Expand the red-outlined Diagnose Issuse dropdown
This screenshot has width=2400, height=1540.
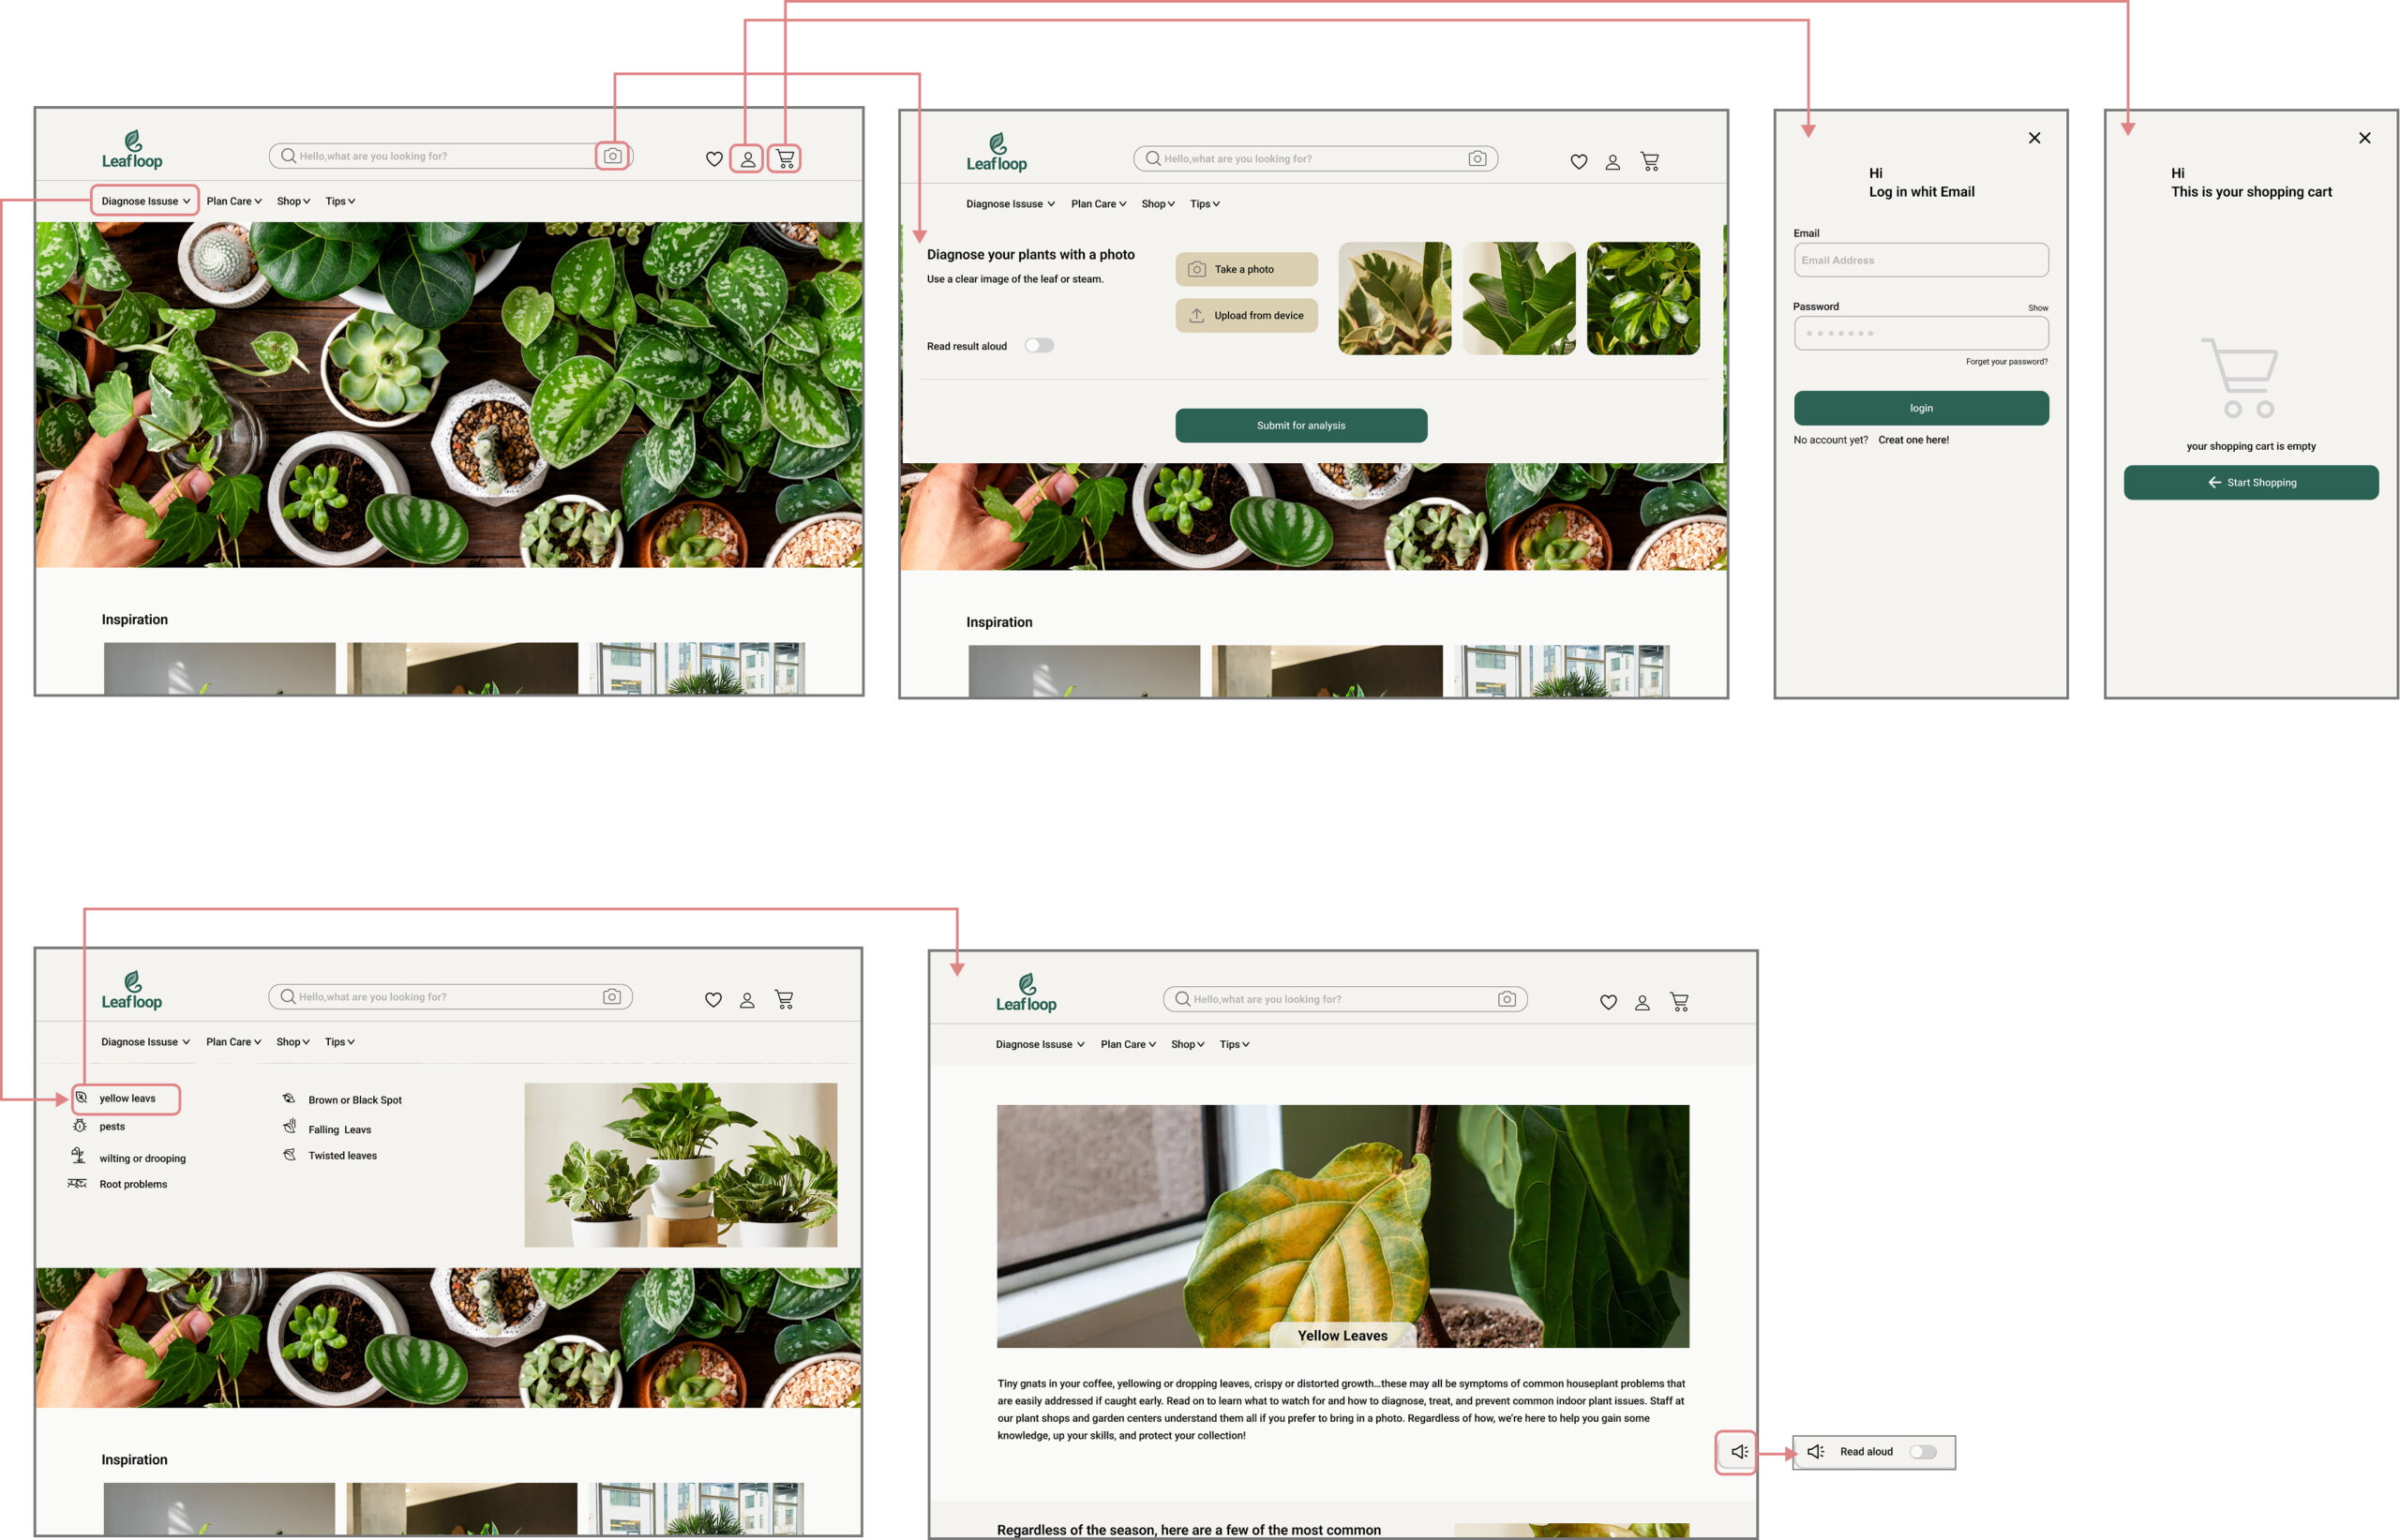pyautogui.click(x=145, y=201)
